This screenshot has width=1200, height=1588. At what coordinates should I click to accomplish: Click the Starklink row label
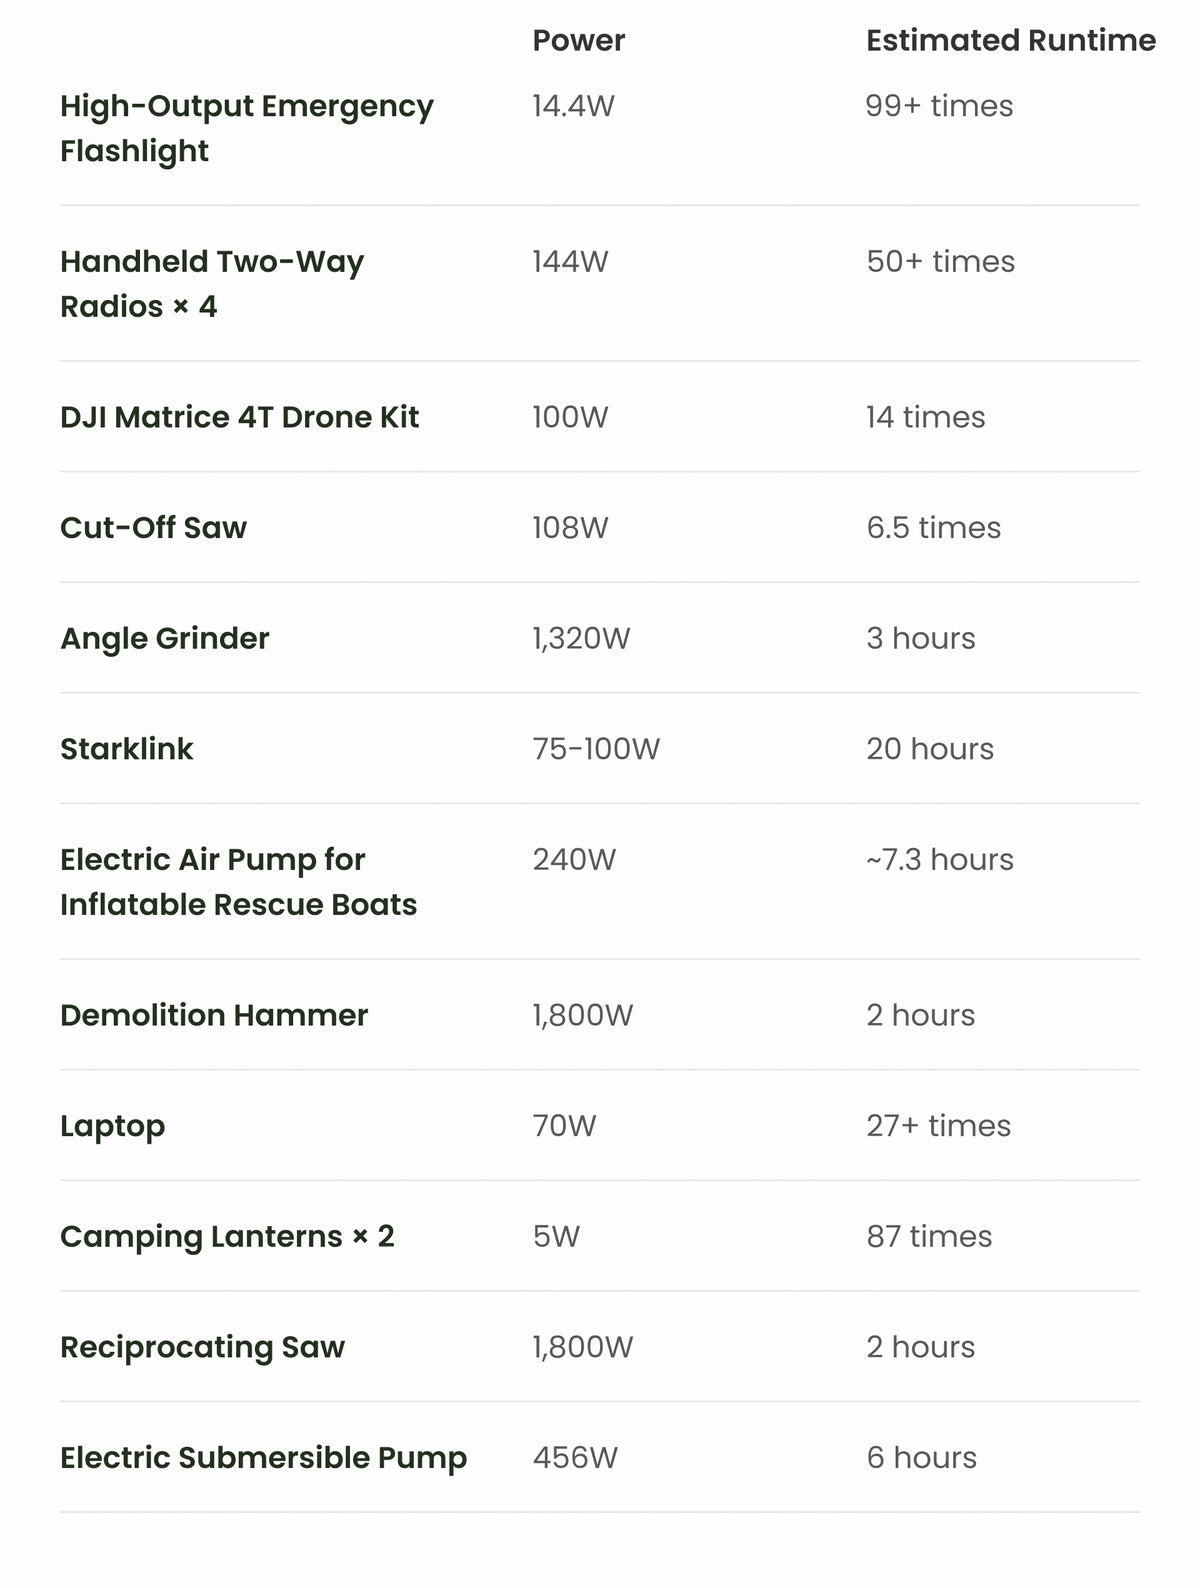point(127,749)
